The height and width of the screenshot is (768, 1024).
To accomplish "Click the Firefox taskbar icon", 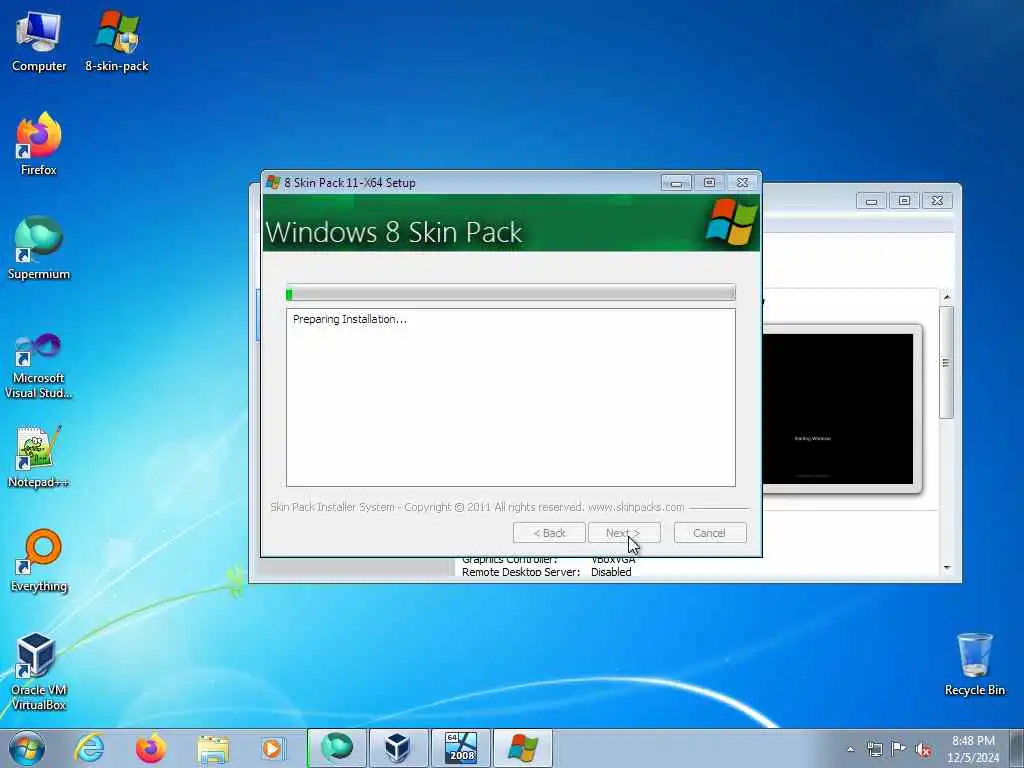I will tap(150, 748).
